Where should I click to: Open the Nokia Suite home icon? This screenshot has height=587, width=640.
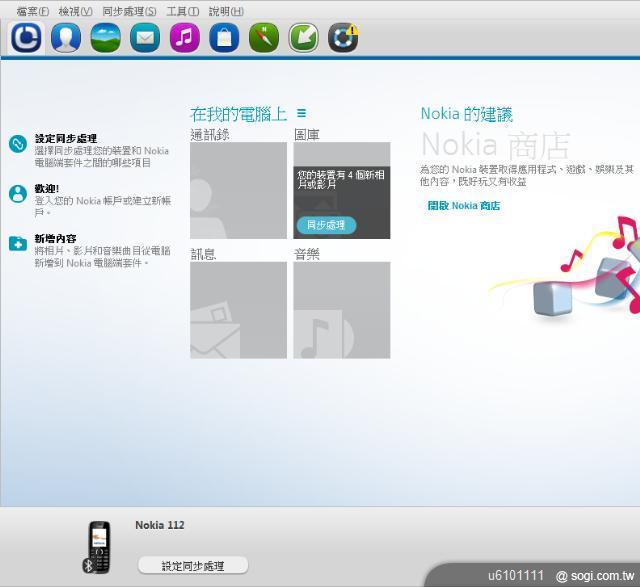pos(26,38)
